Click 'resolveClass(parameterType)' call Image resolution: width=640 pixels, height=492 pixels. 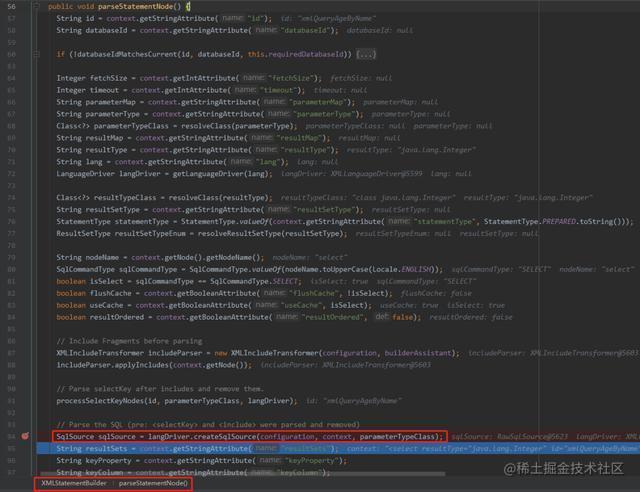click(239, 126)
